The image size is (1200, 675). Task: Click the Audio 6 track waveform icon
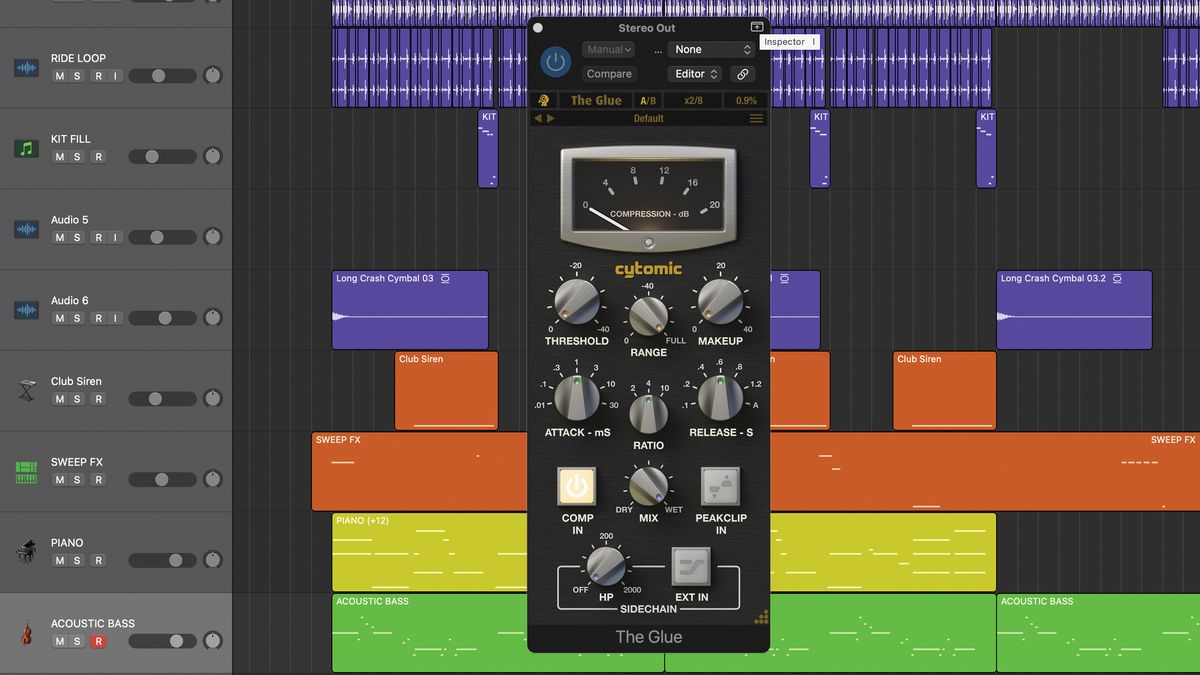click(26, 310)
